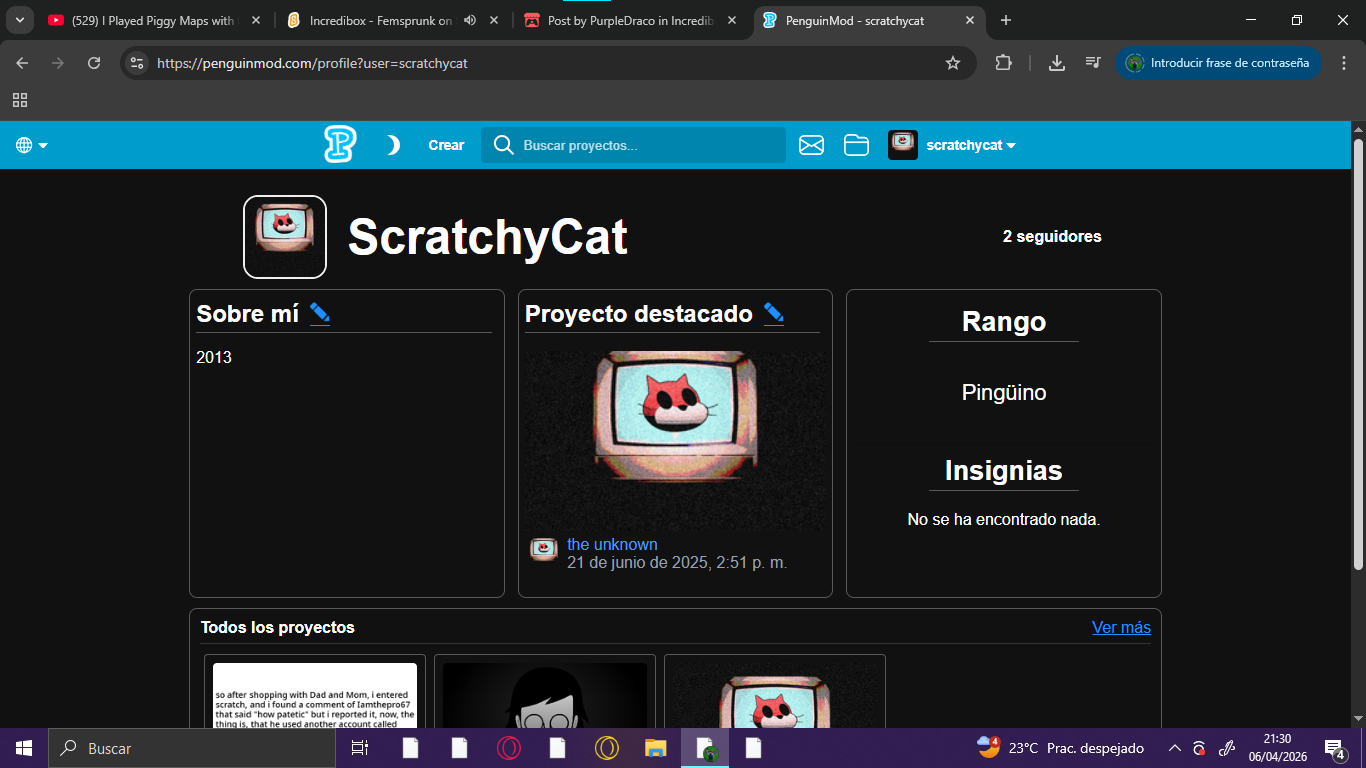1366x768 pixels.
Task: Open the messages envelope icon
Action: click(x=812, y=145)
